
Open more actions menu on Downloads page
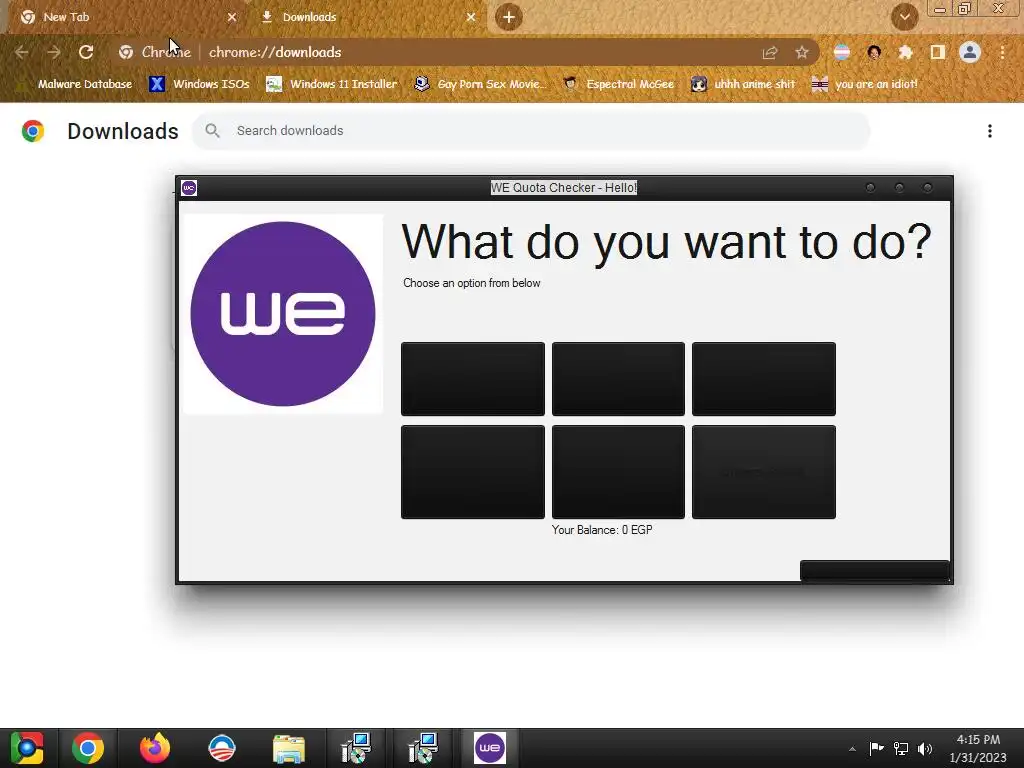click(990, 131)
